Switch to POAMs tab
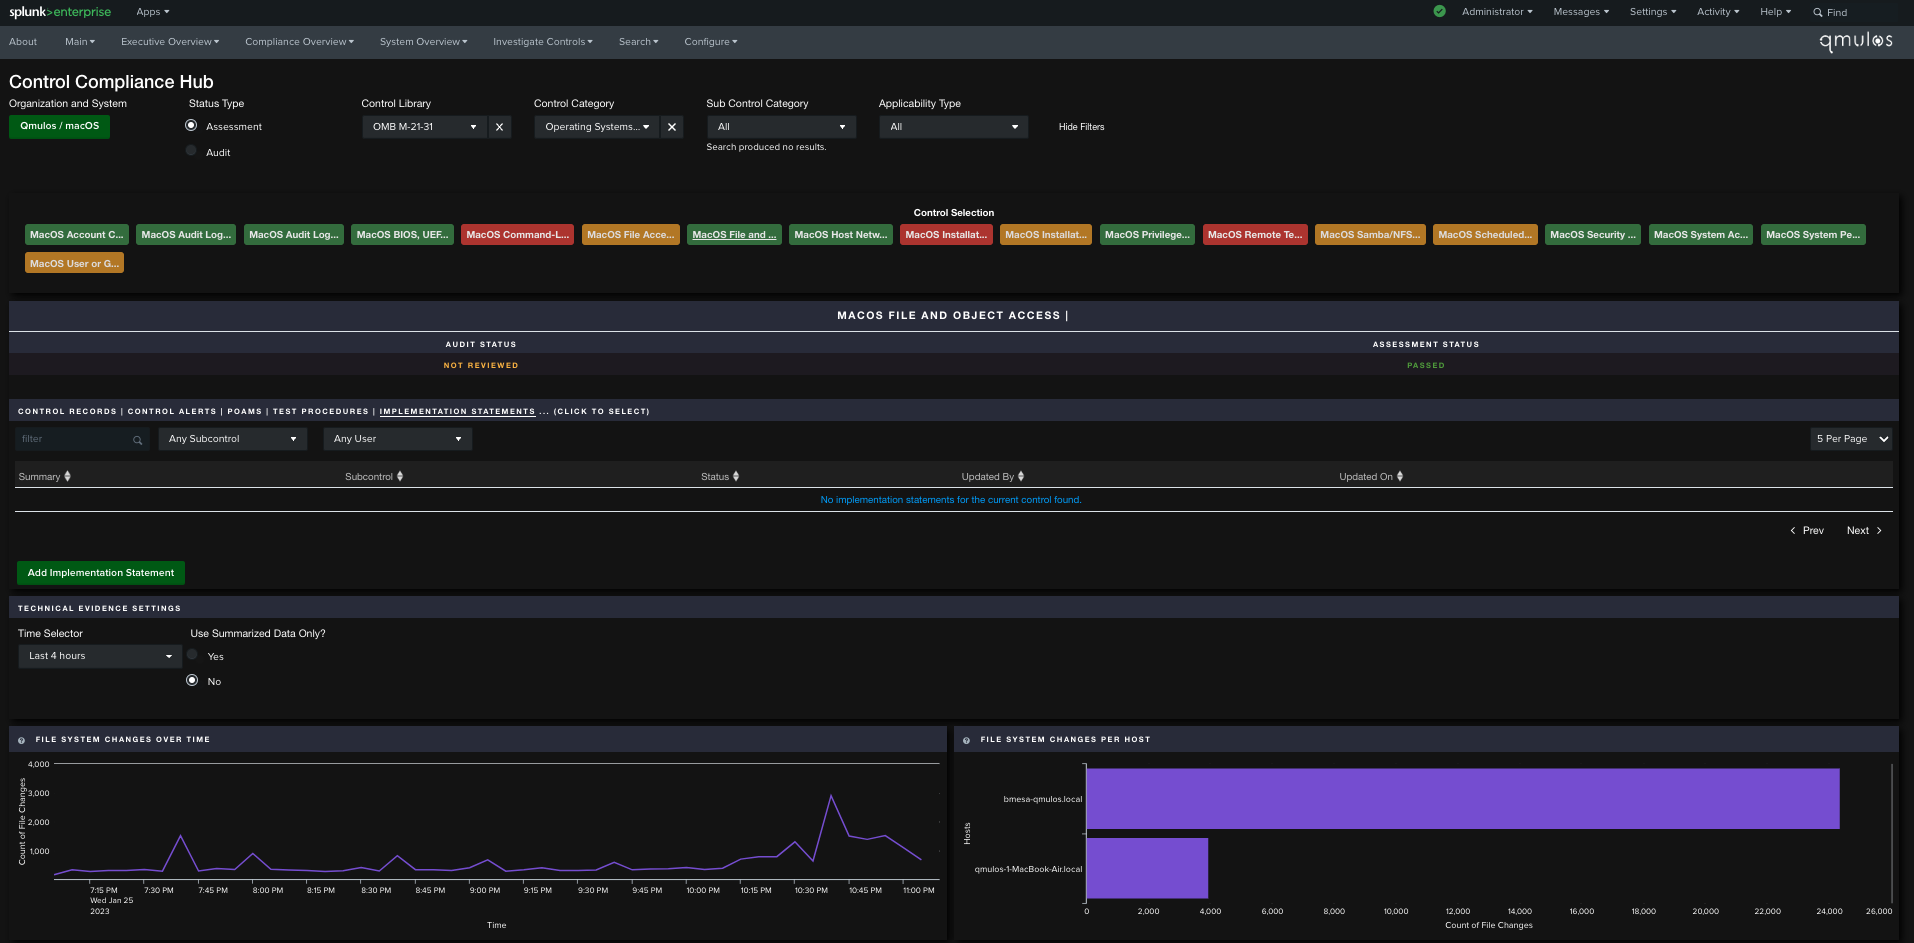Screen dimensions: 1914x943 pyautogui.click(x=245, y=412)
